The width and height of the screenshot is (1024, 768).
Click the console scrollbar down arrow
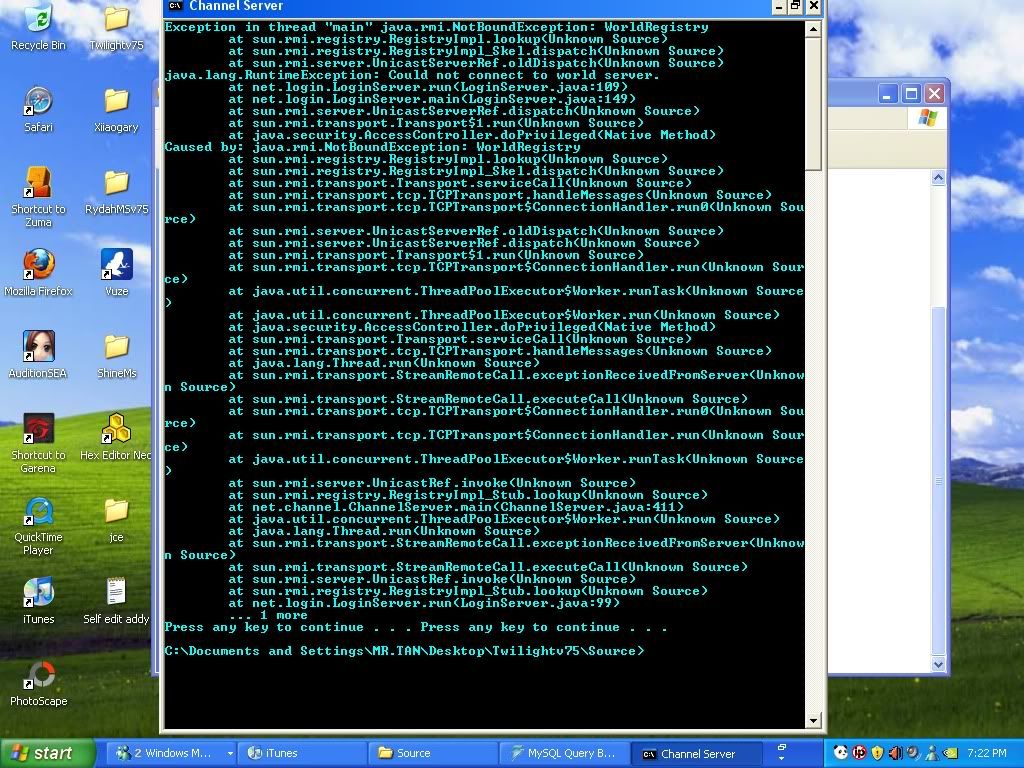[x=813, y=720]
